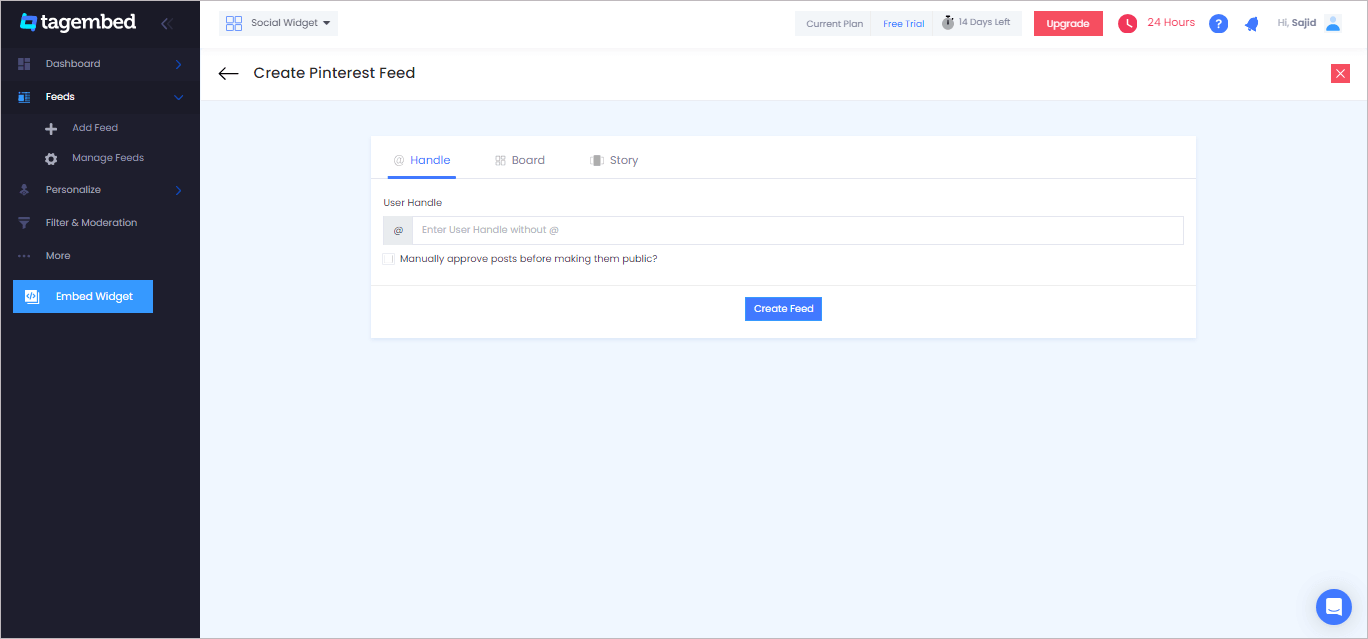Collapse the sidebar with double-chevron icon
1368x639 pixels.
166,23
